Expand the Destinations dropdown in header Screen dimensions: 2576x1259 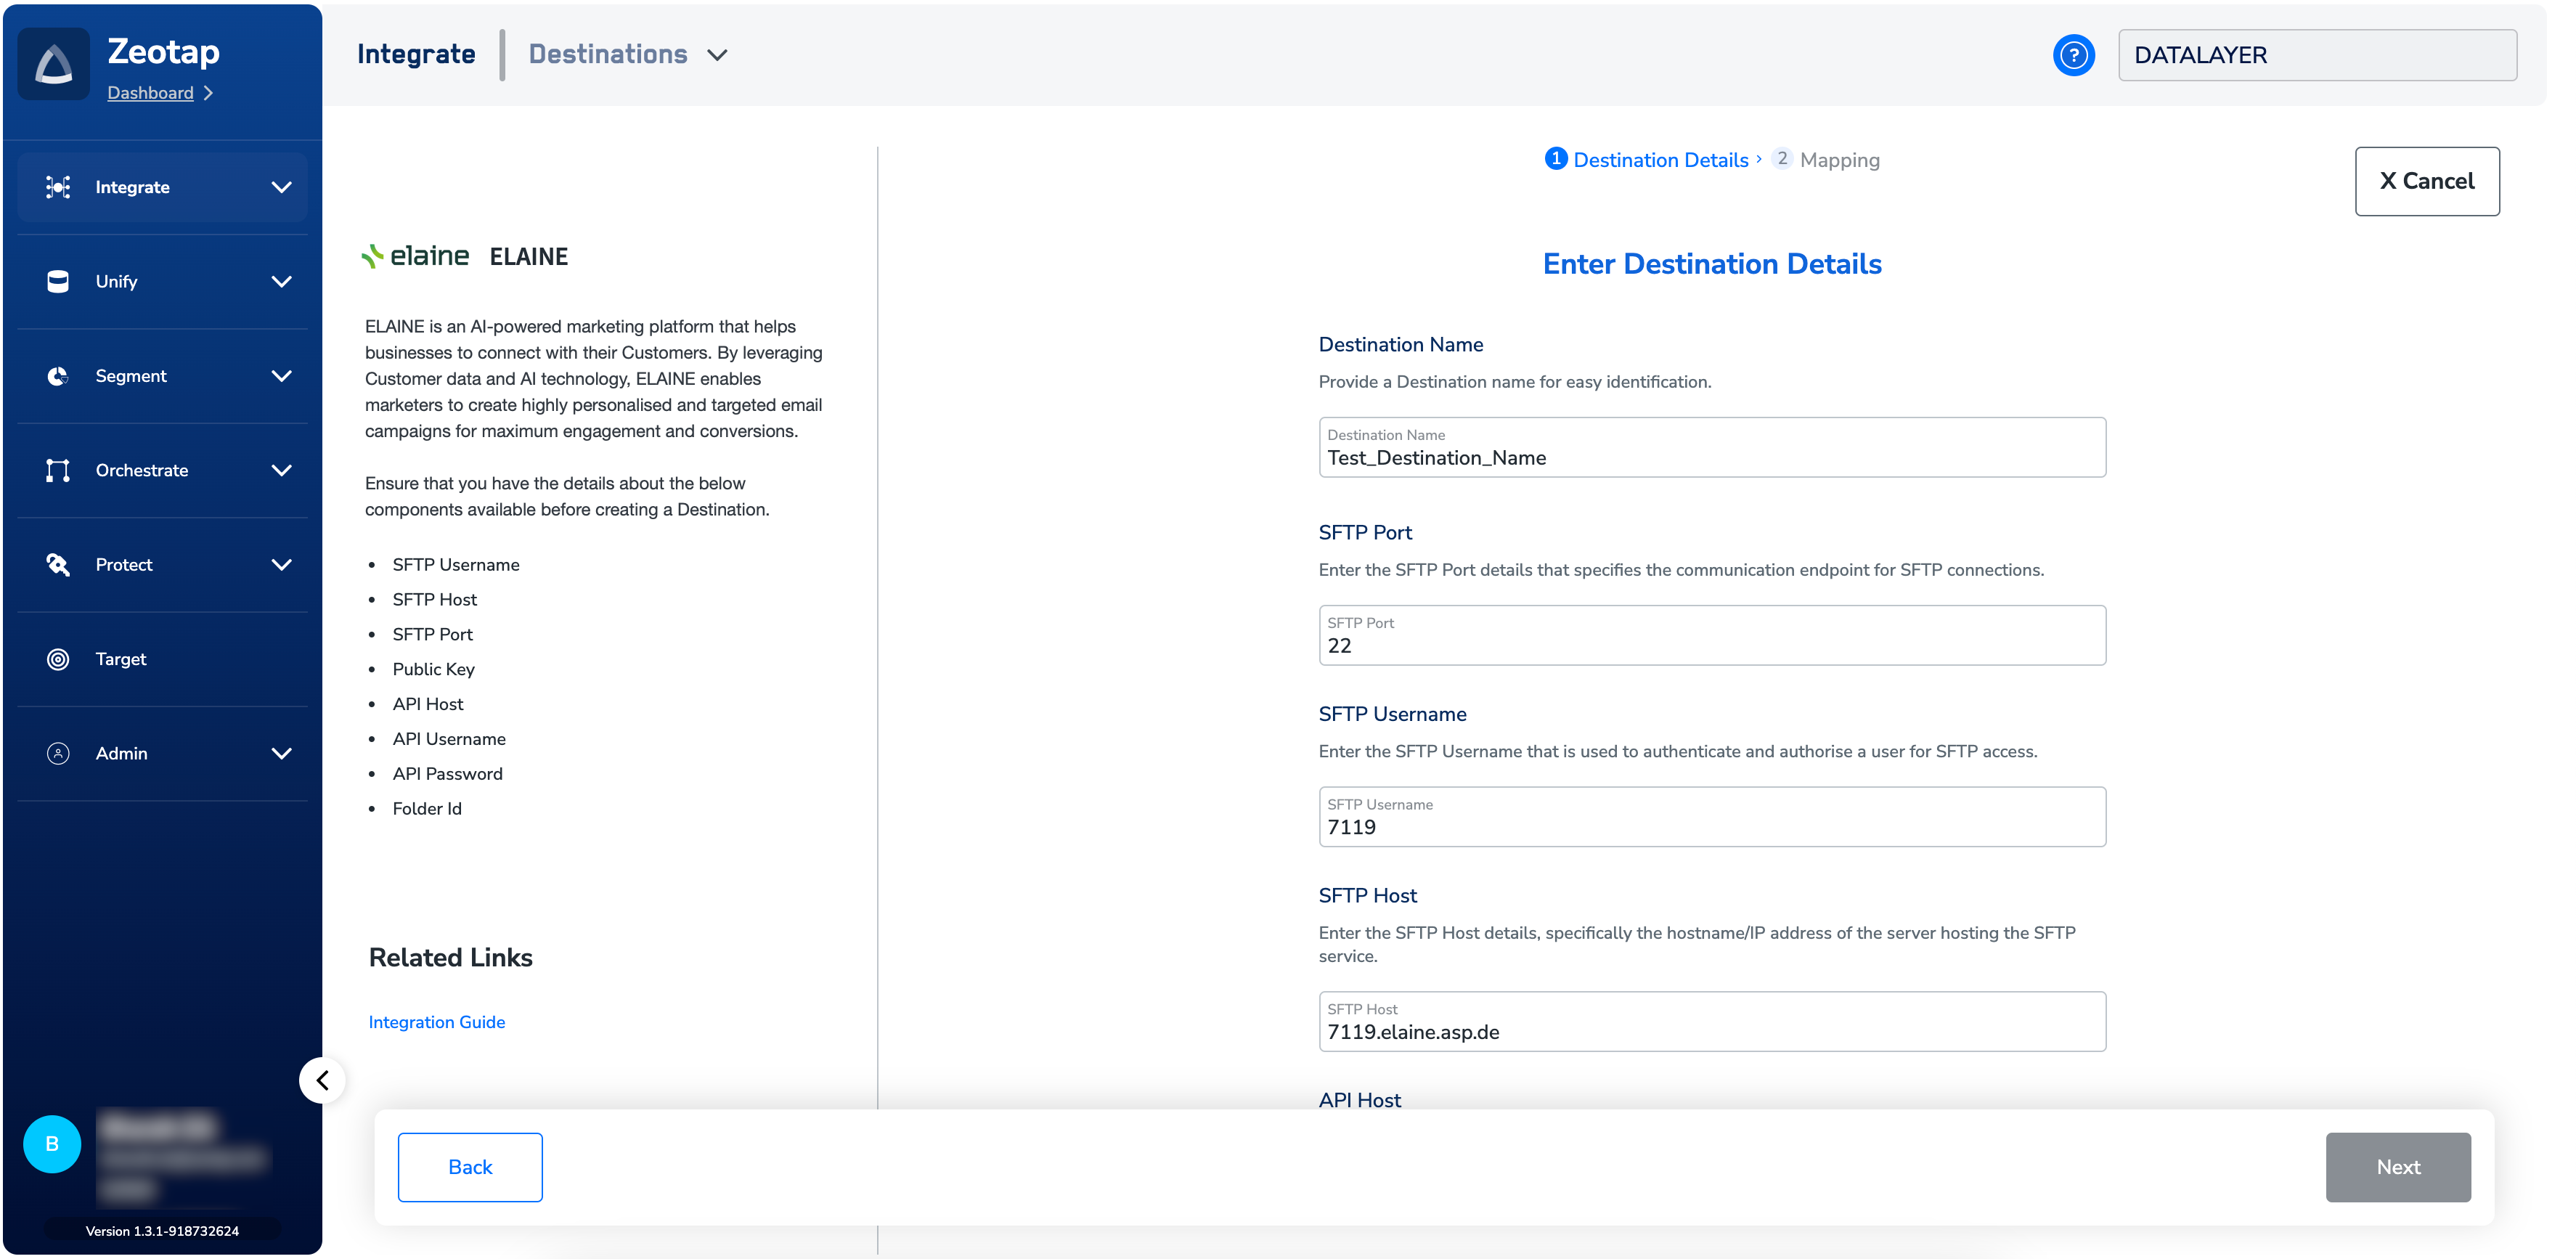pos(717,55)
